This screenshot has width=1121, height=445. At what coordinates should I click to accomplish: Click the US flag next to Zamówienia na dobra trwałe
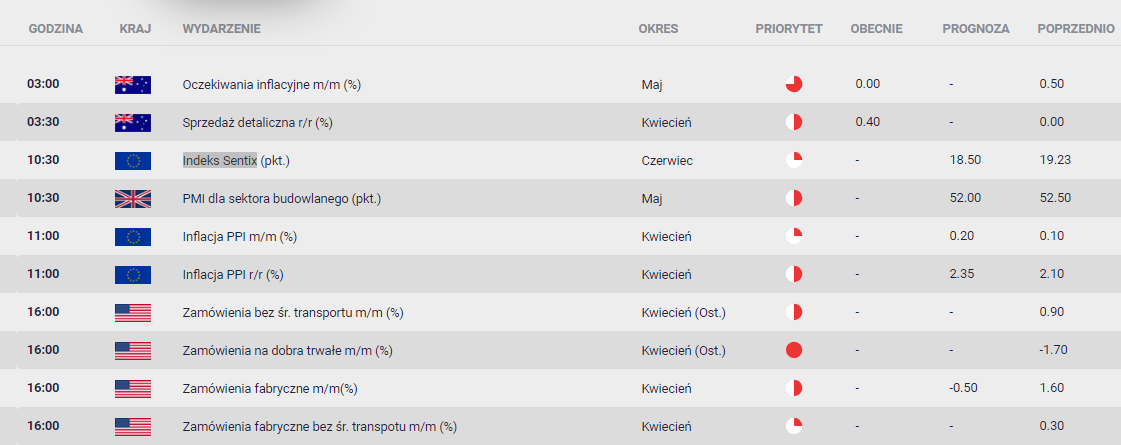click(x=132, y=351)
